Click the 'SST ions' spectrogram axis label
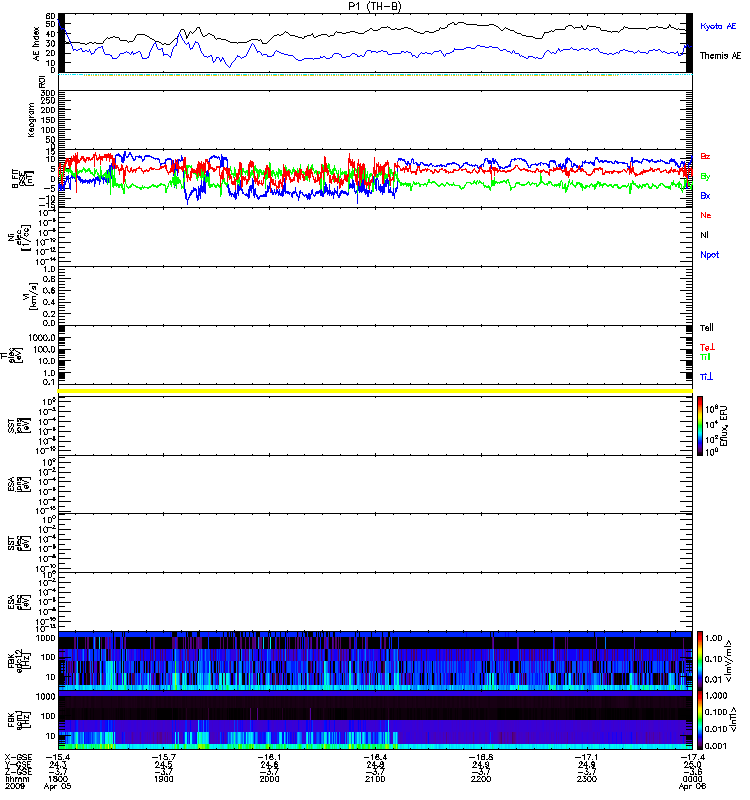Screen dimensions: 750x800 pyautogui.click(x=19, y=426)
